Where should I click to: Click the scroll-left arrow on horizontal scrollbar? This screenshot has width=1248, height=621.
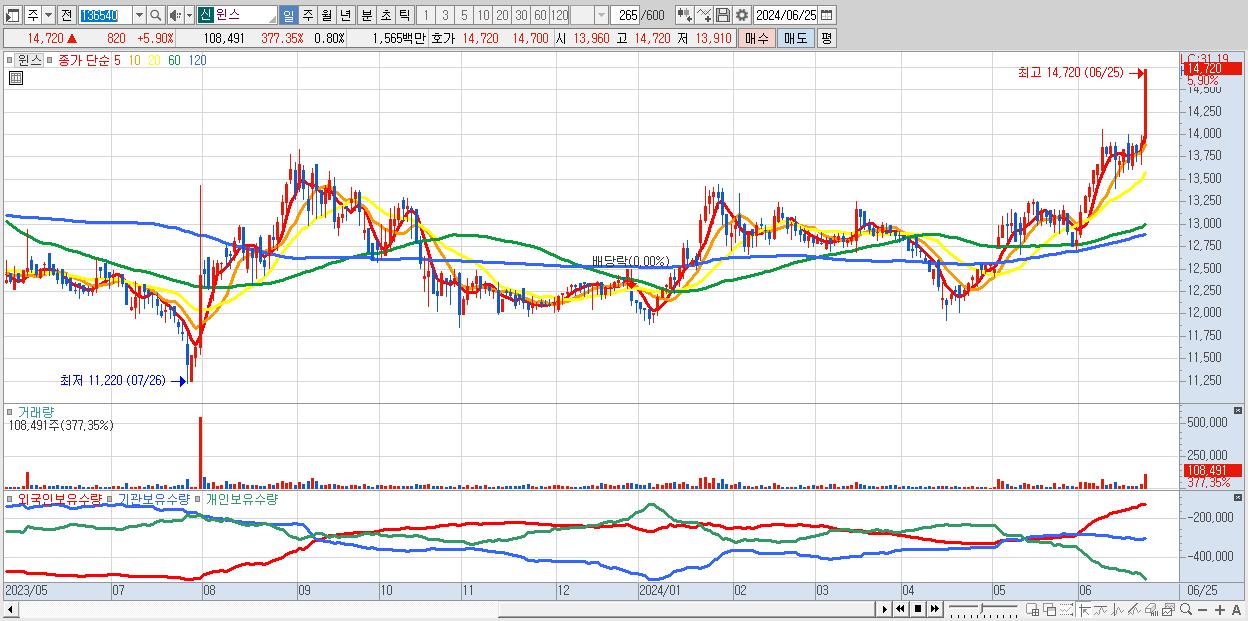coord(11,609)
